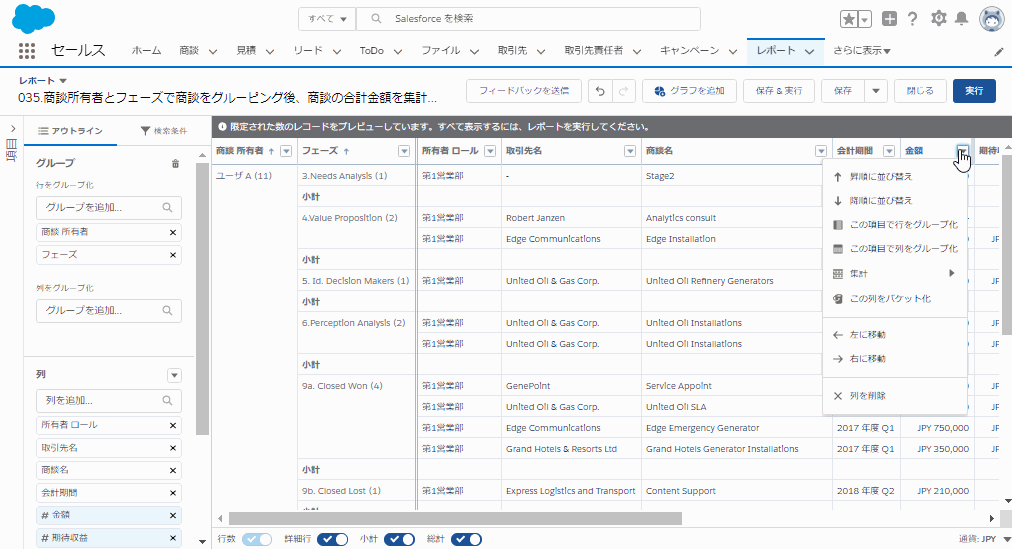The height and width of the screenshot is (549, 1012).
Task: Open the 商談 tab dropdown chevron
Action: (x=212, y=51)
